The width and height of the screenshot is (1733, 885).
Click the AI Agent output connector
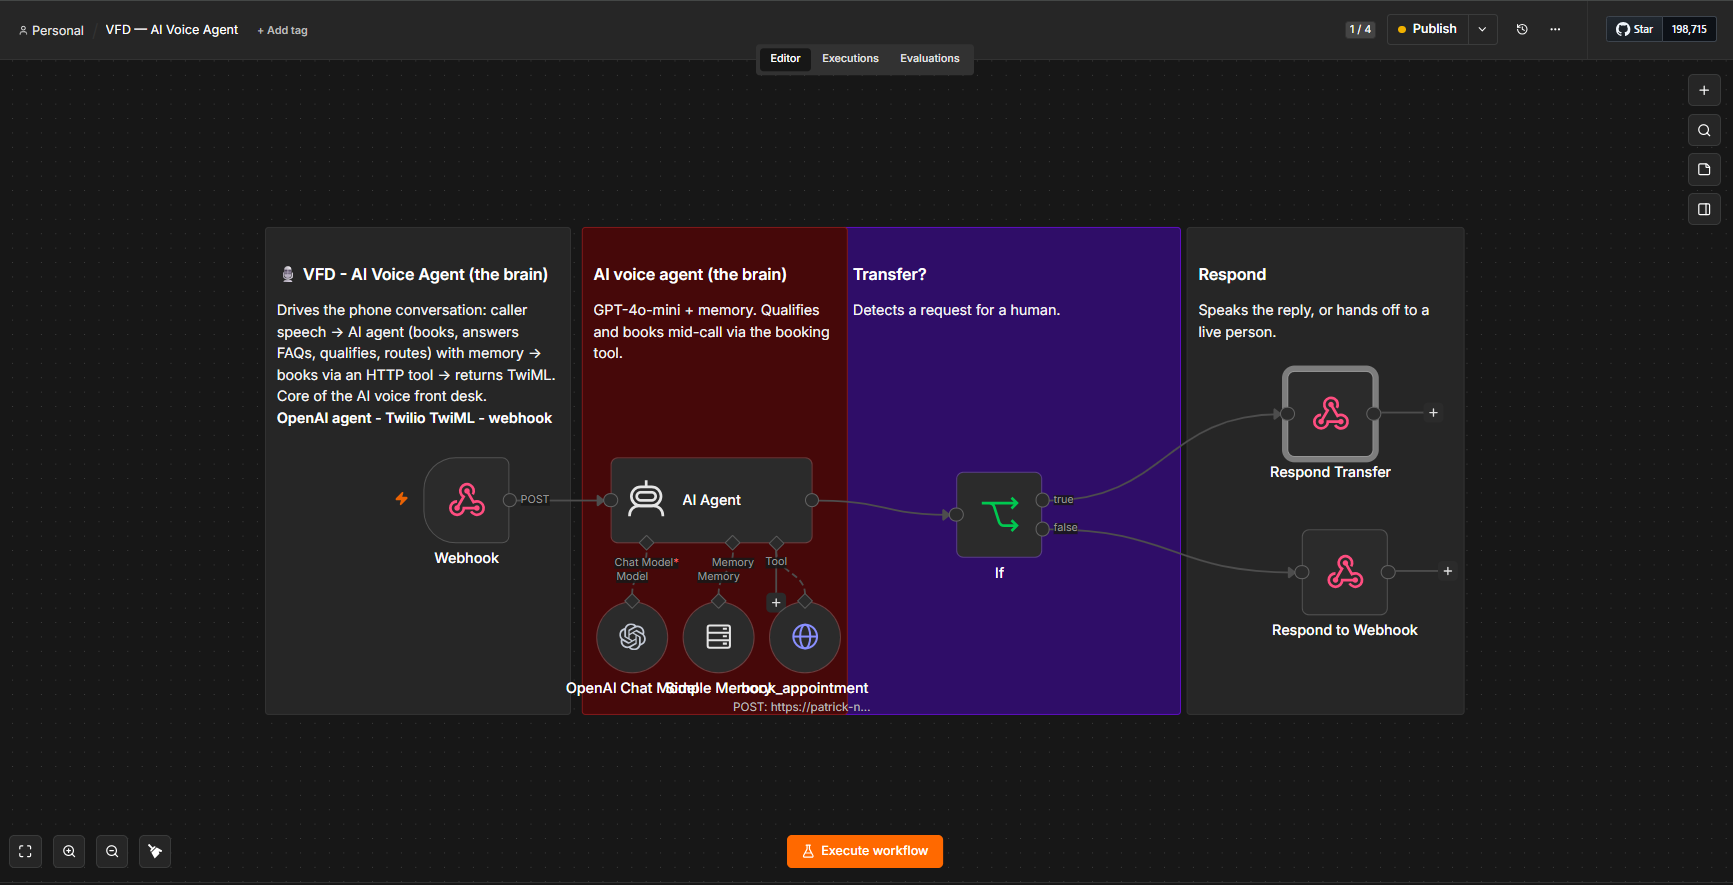click(x=812, y=500)
